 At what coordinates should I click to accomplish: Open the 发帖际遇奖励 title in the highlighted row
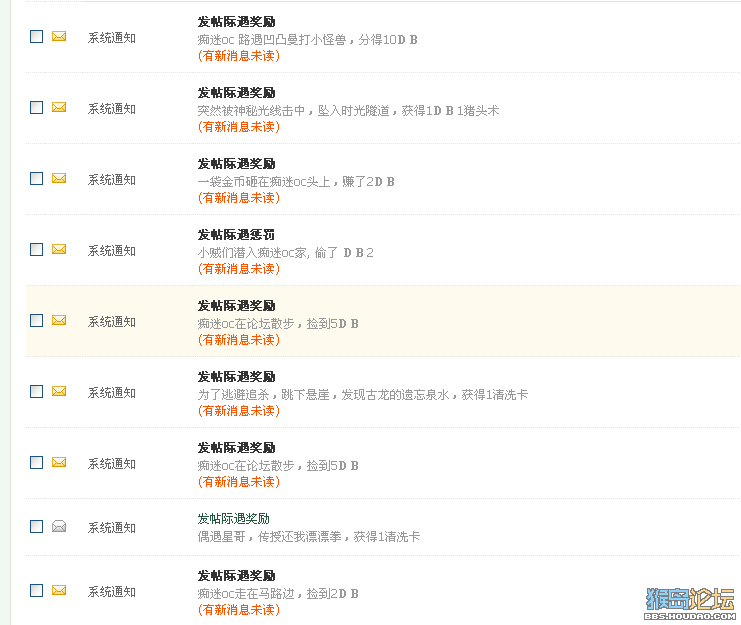point(236,306)
